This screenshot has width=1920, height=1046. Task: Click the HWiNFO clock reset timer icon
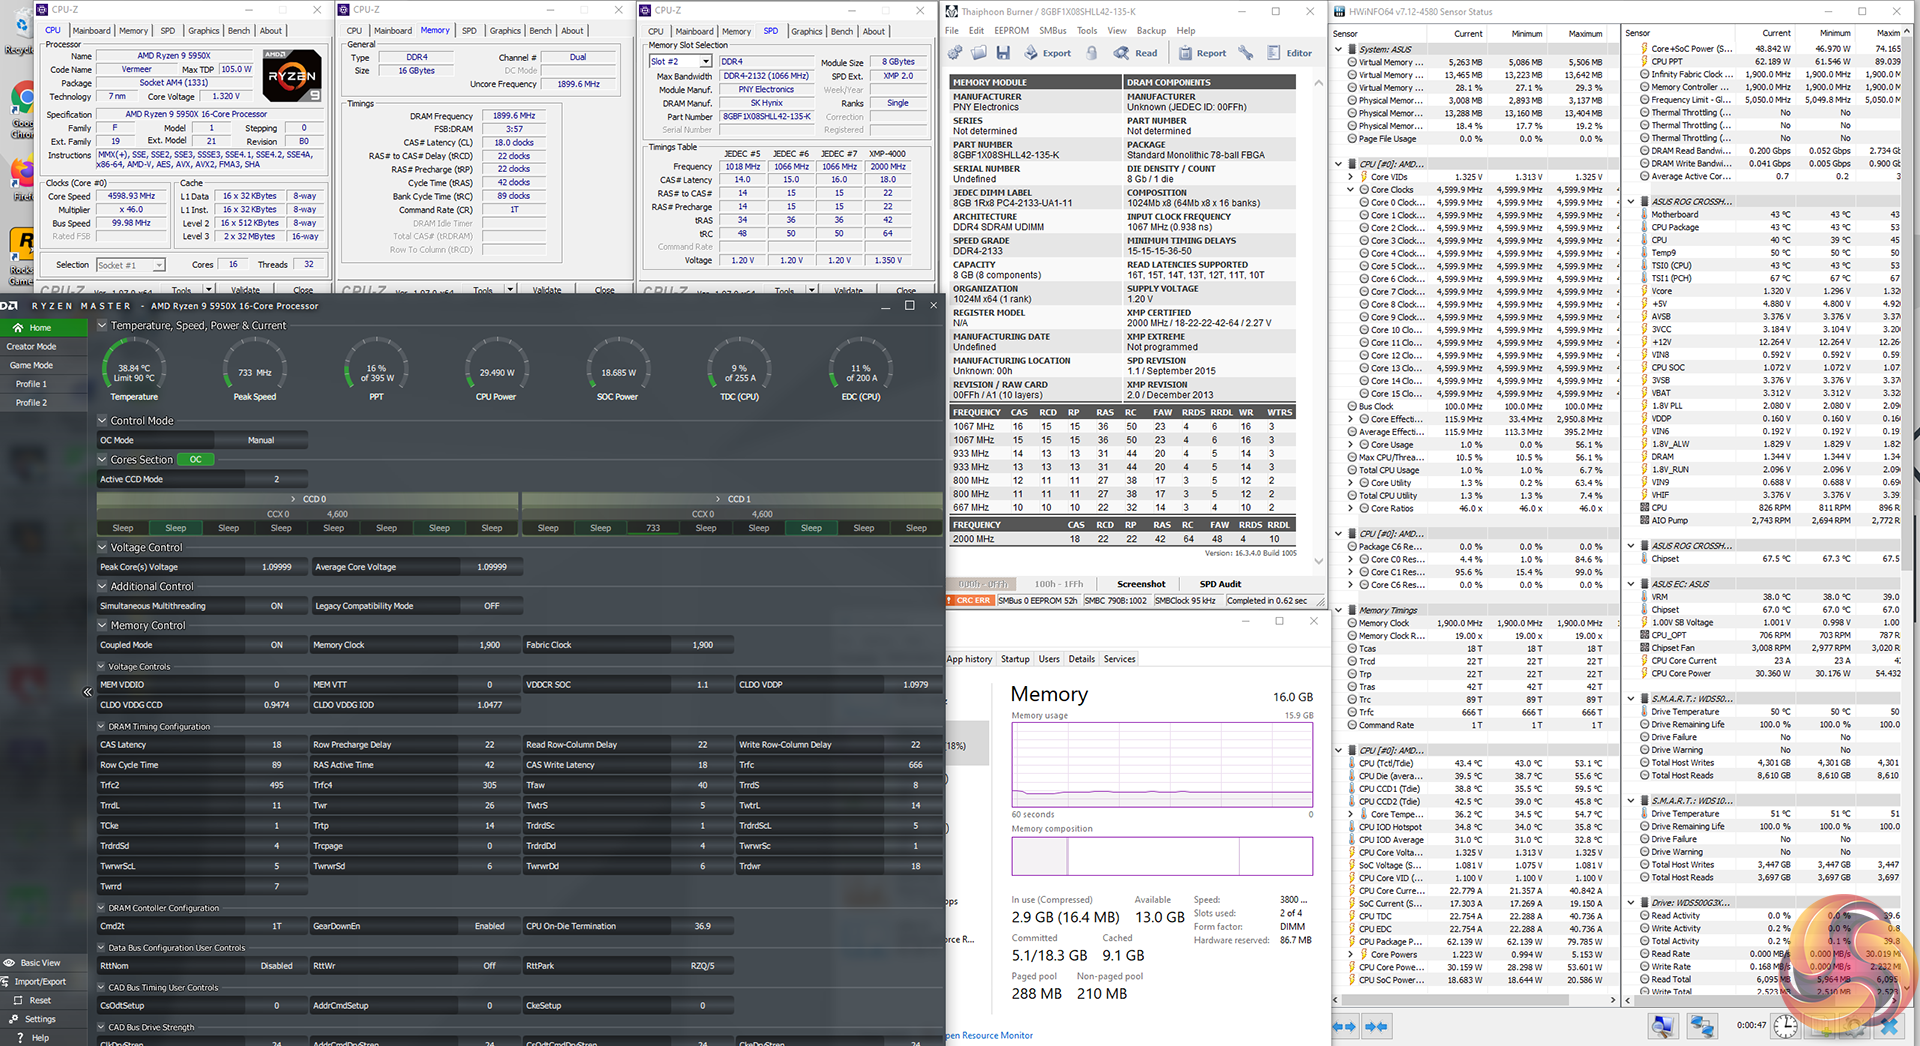tap(1785, 1026)
